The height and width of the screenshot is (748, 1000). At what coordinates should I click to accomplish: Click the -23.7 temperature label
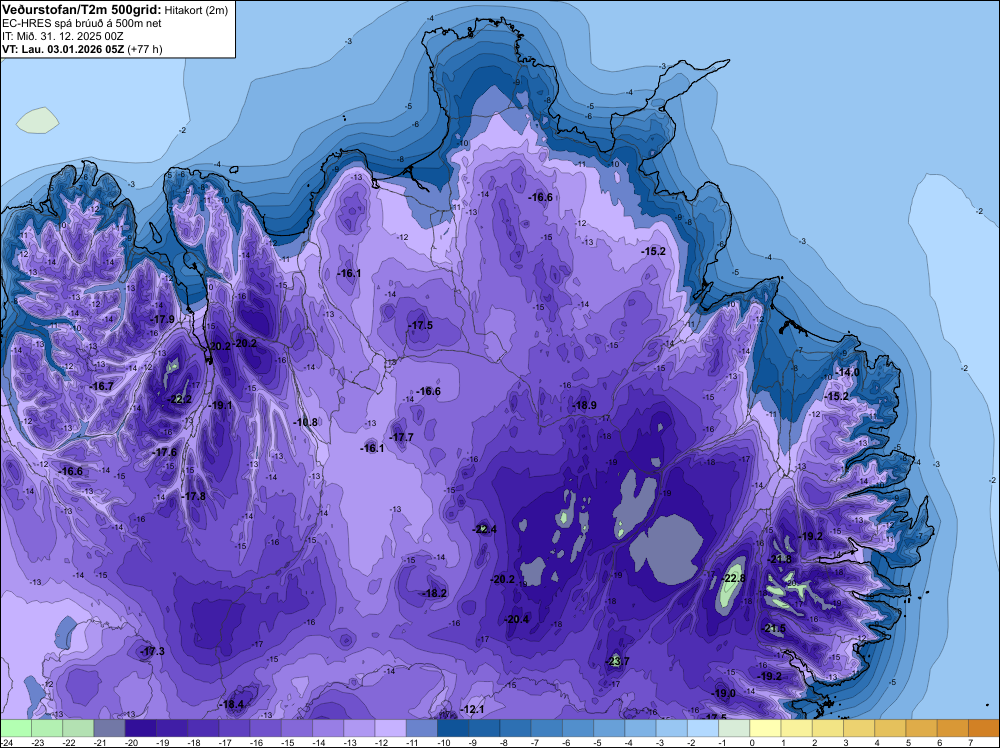point(617,661)
